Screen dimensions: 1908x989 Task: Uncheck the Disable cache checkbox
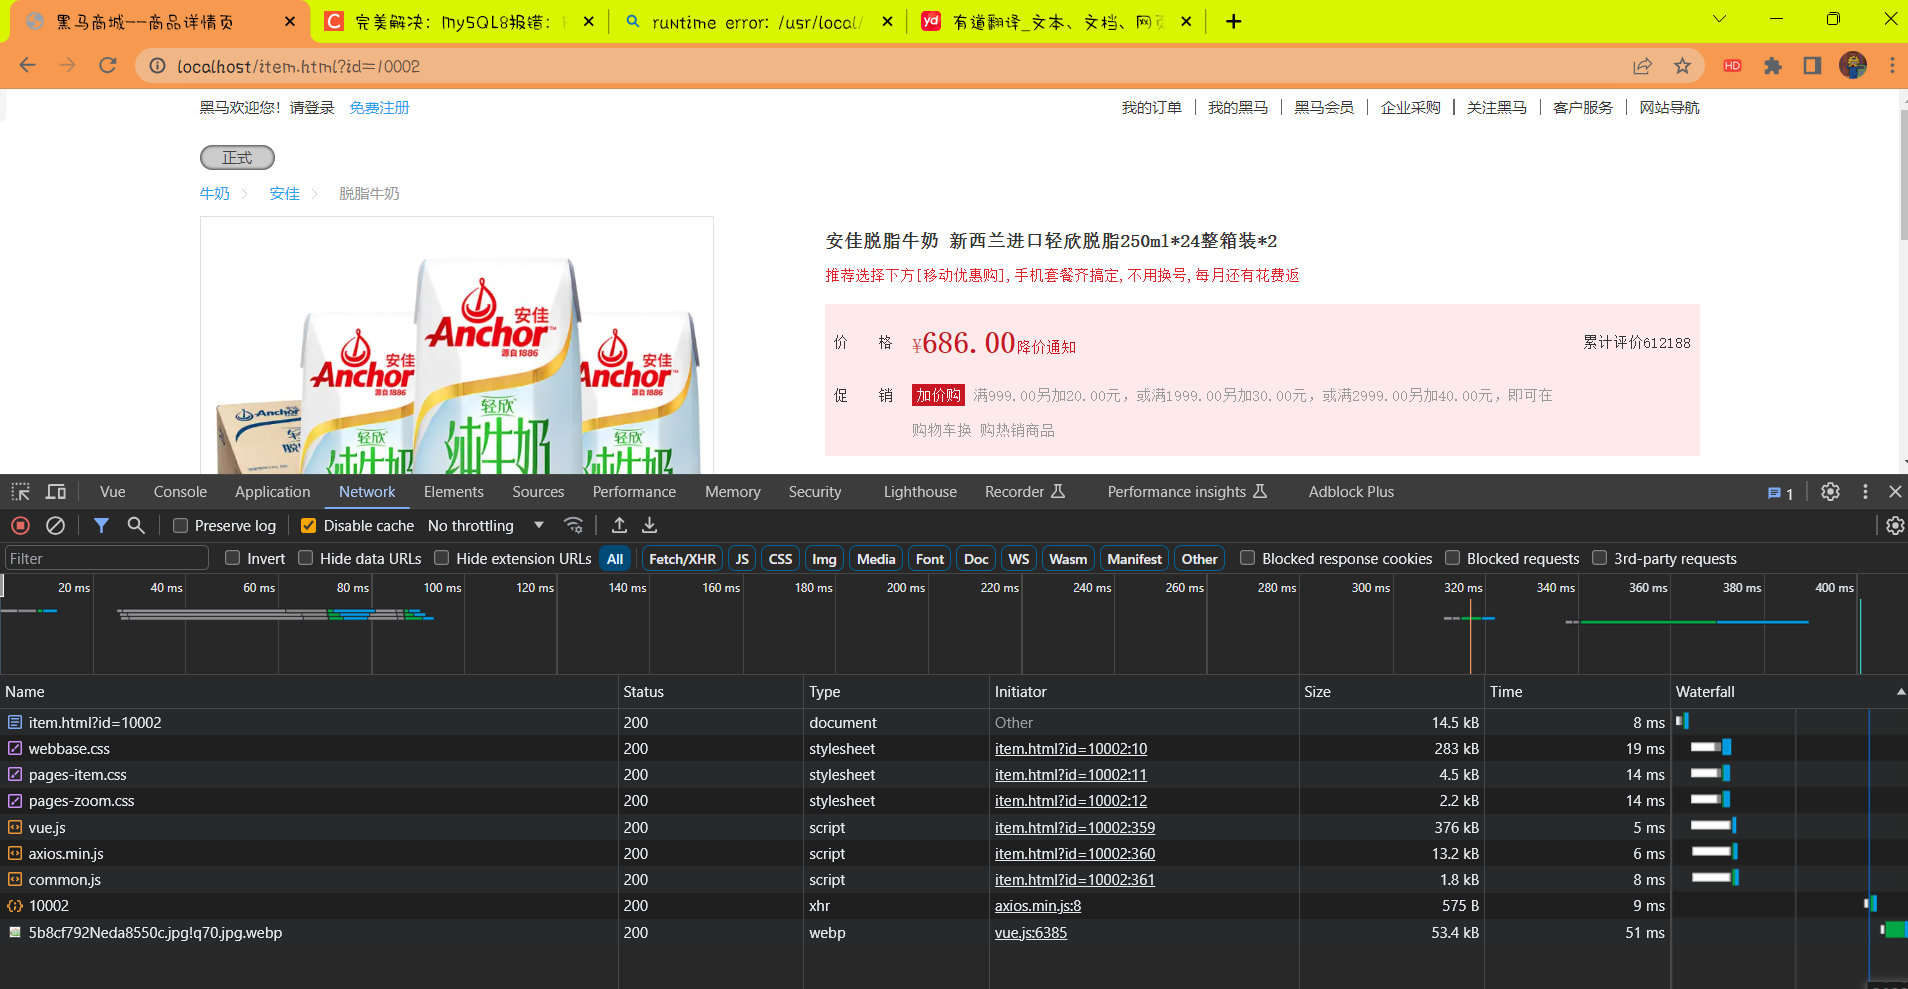308,525
